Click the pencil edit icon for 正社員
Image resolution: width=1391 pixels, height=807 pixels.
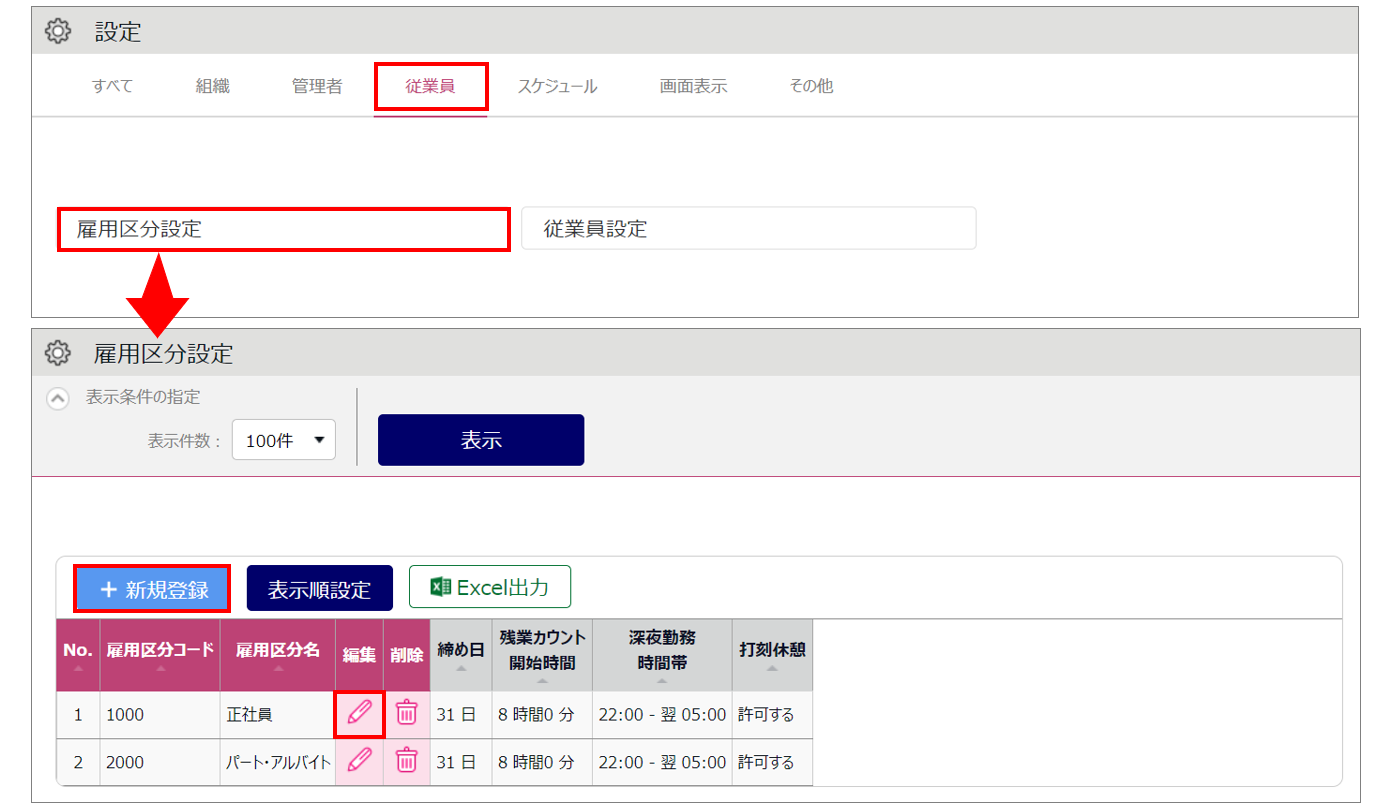[359, 714]
